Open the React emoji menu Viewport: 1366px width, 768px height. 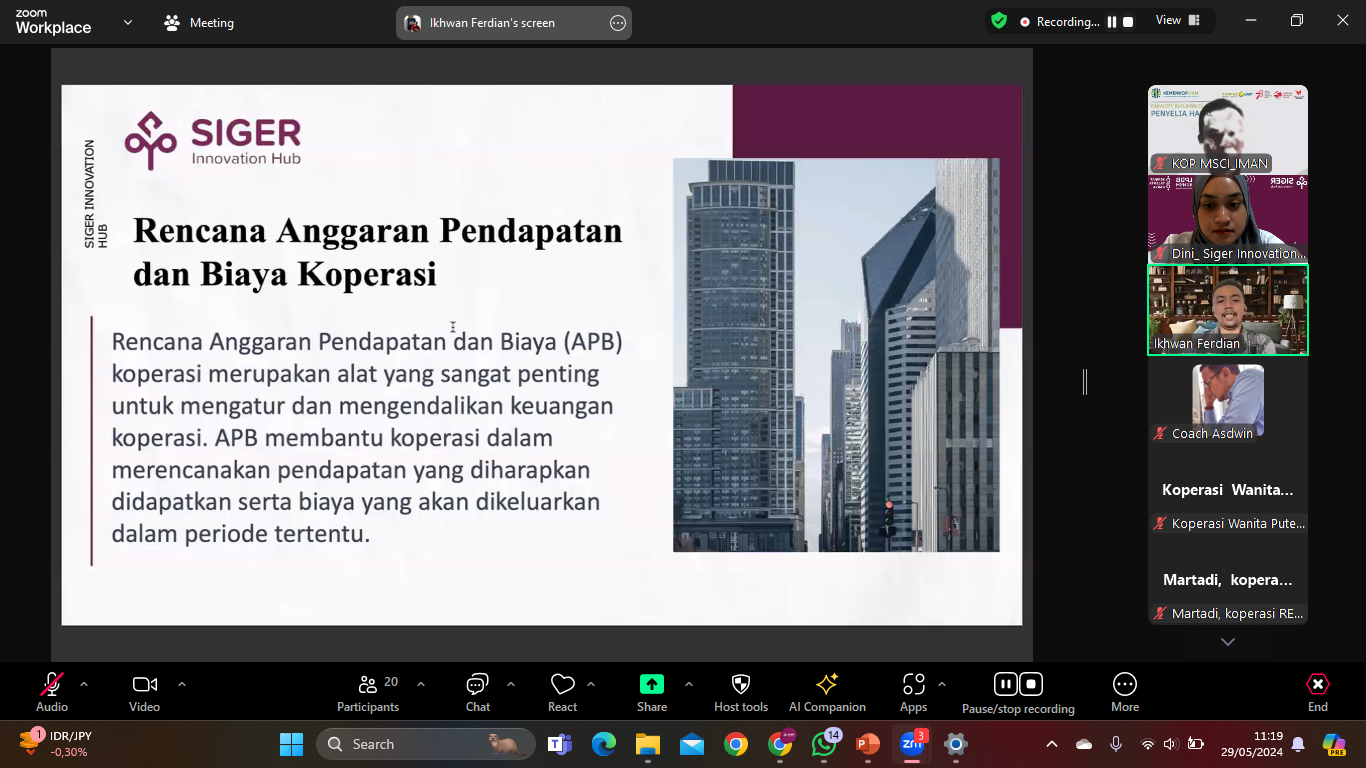[563, 692]
